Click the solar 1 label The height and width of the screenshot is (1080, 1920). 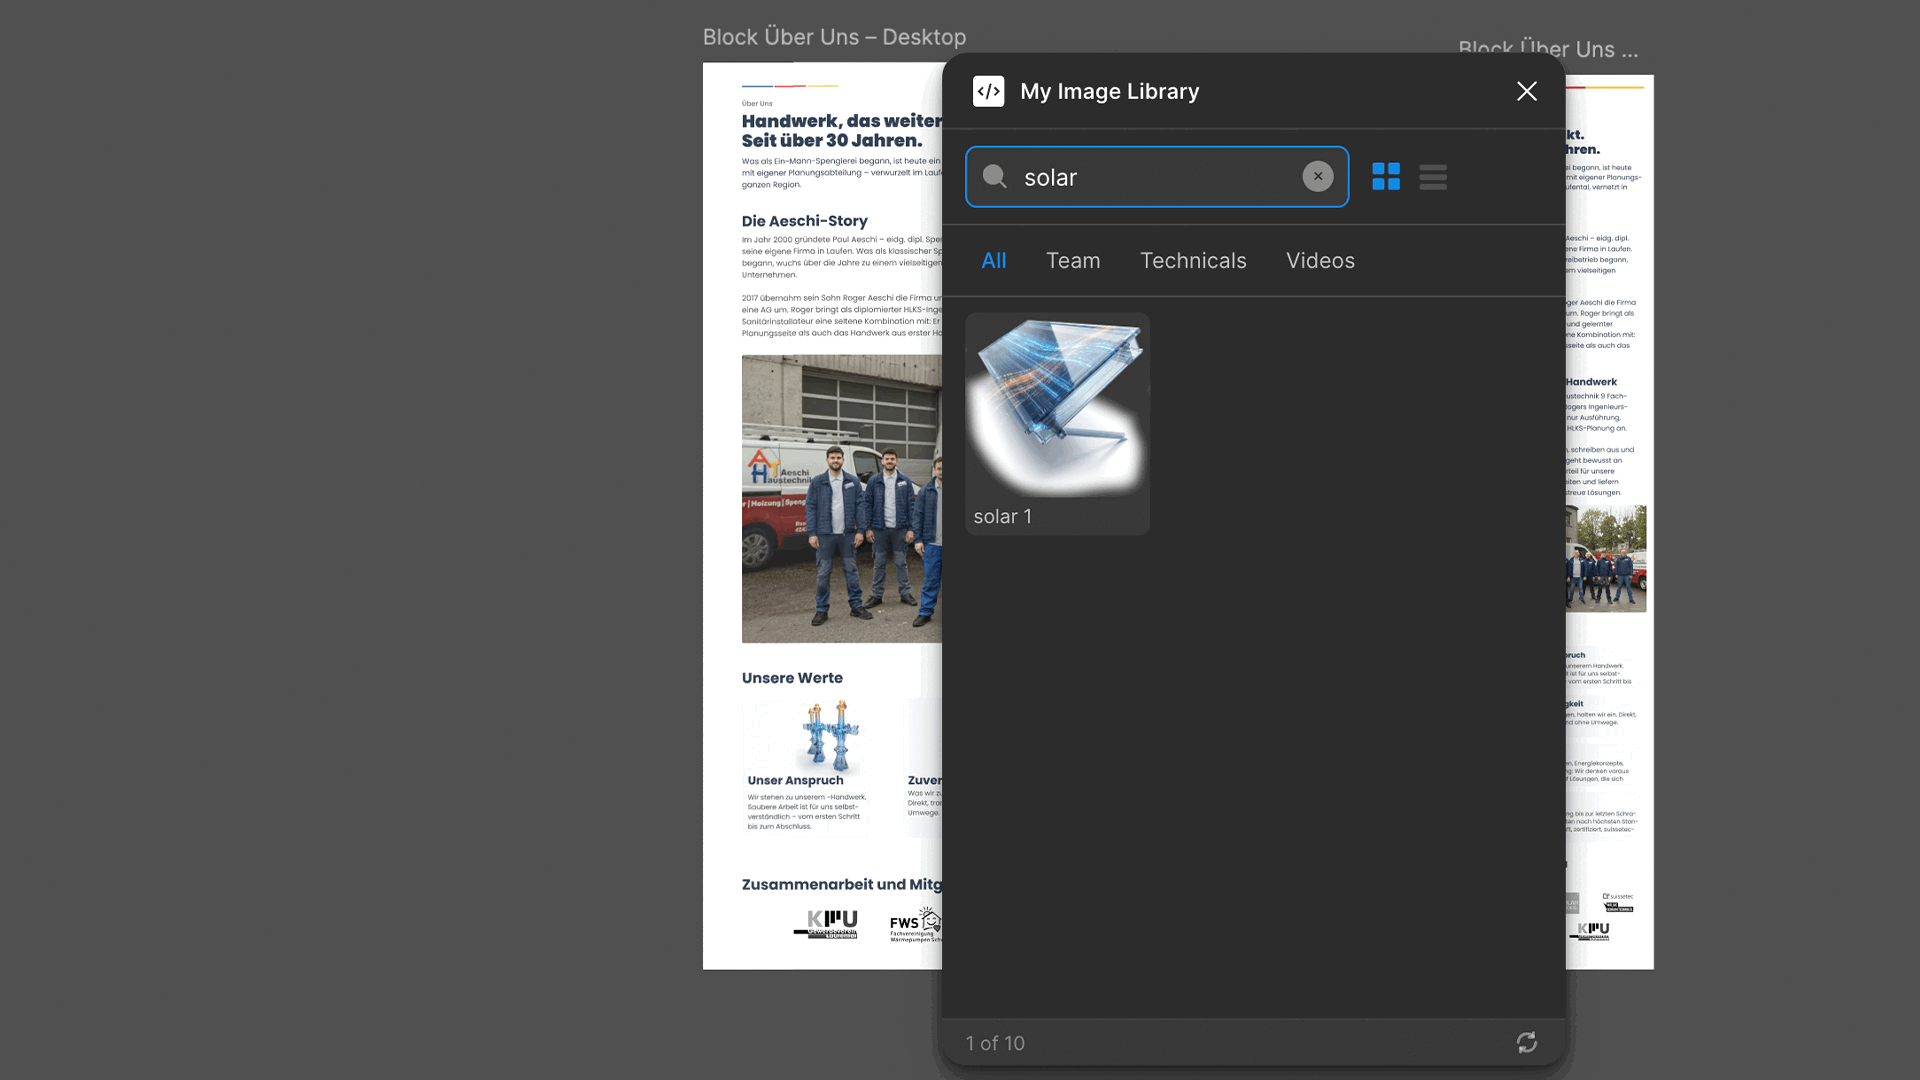click(x=1002, y=516)
